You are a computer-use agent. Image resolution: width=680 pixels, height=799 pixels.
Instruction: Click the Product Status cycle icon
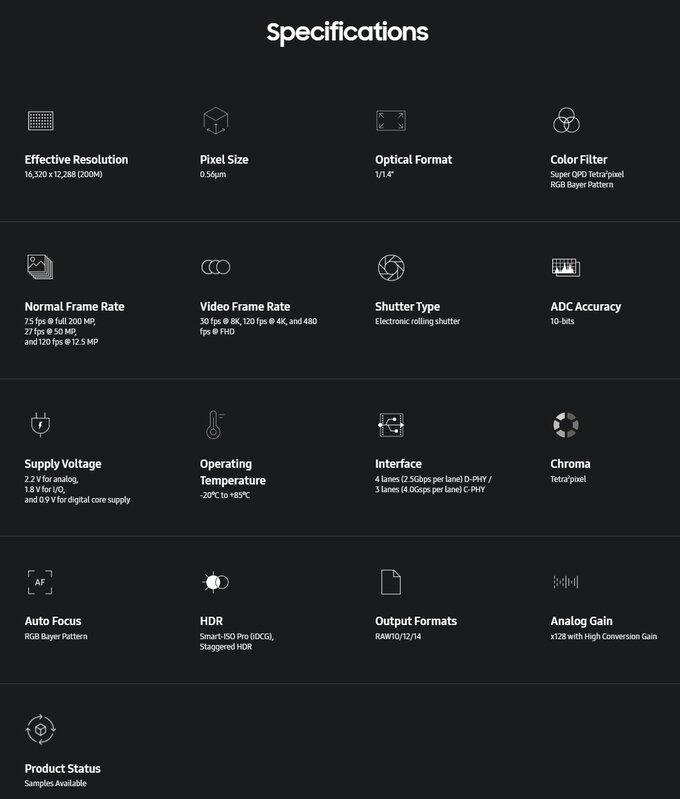click(x=40, y=729)
